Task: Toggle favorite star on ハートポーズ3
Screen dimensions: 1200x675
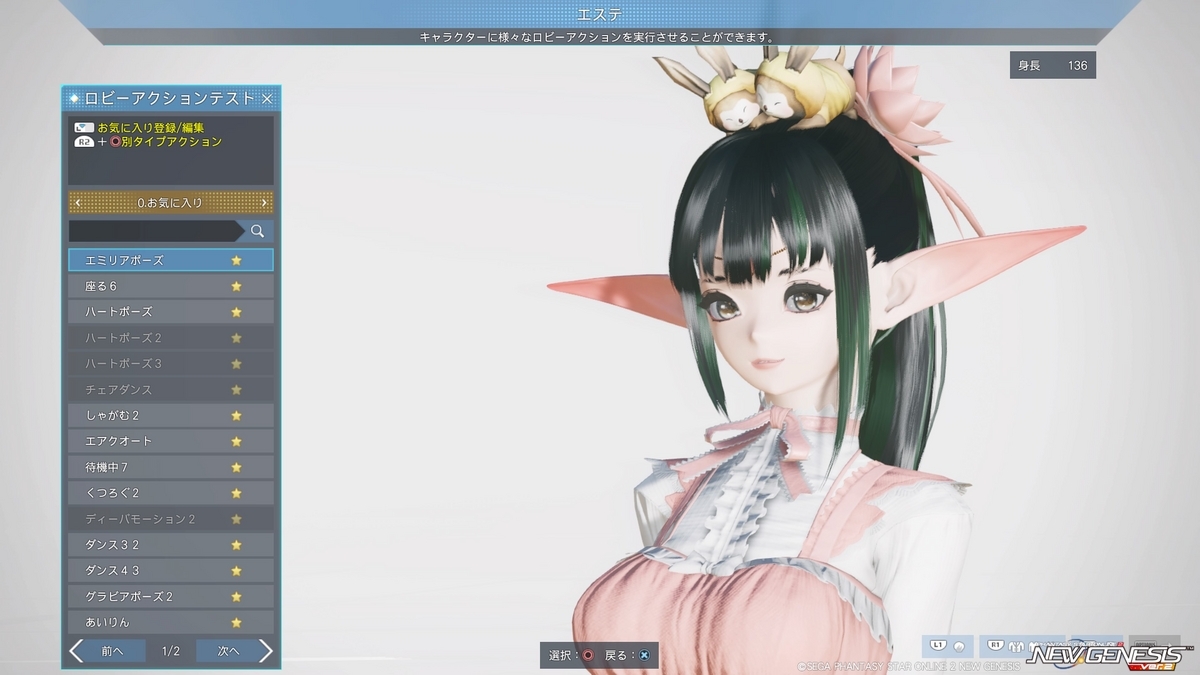Action: click(236, 364)
